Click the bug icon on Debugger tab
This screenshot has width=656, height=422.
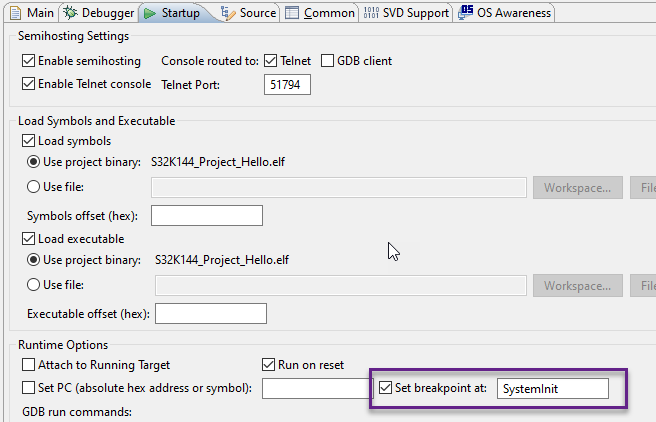70,13
